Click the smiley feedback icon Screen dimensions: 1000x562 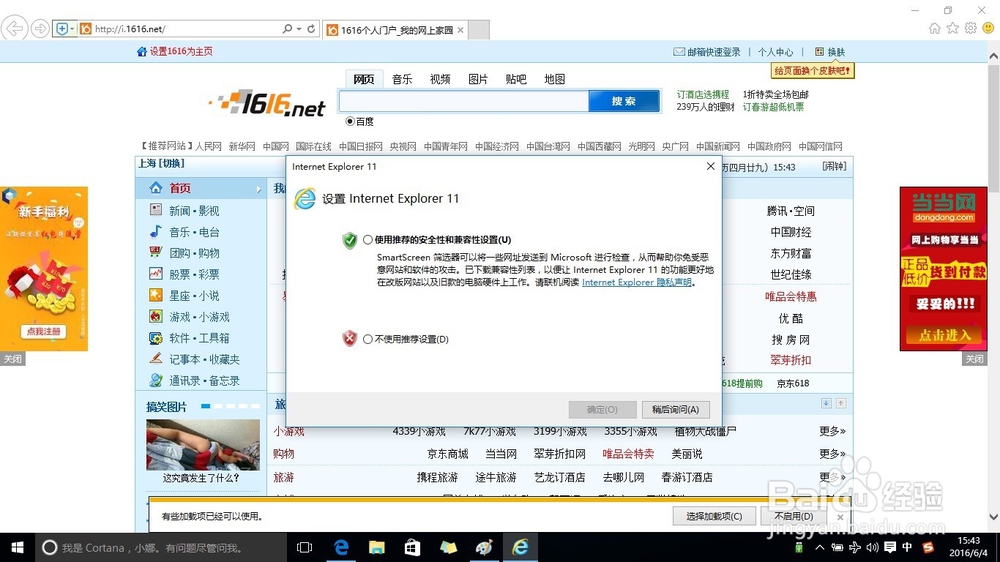(989, 28)
